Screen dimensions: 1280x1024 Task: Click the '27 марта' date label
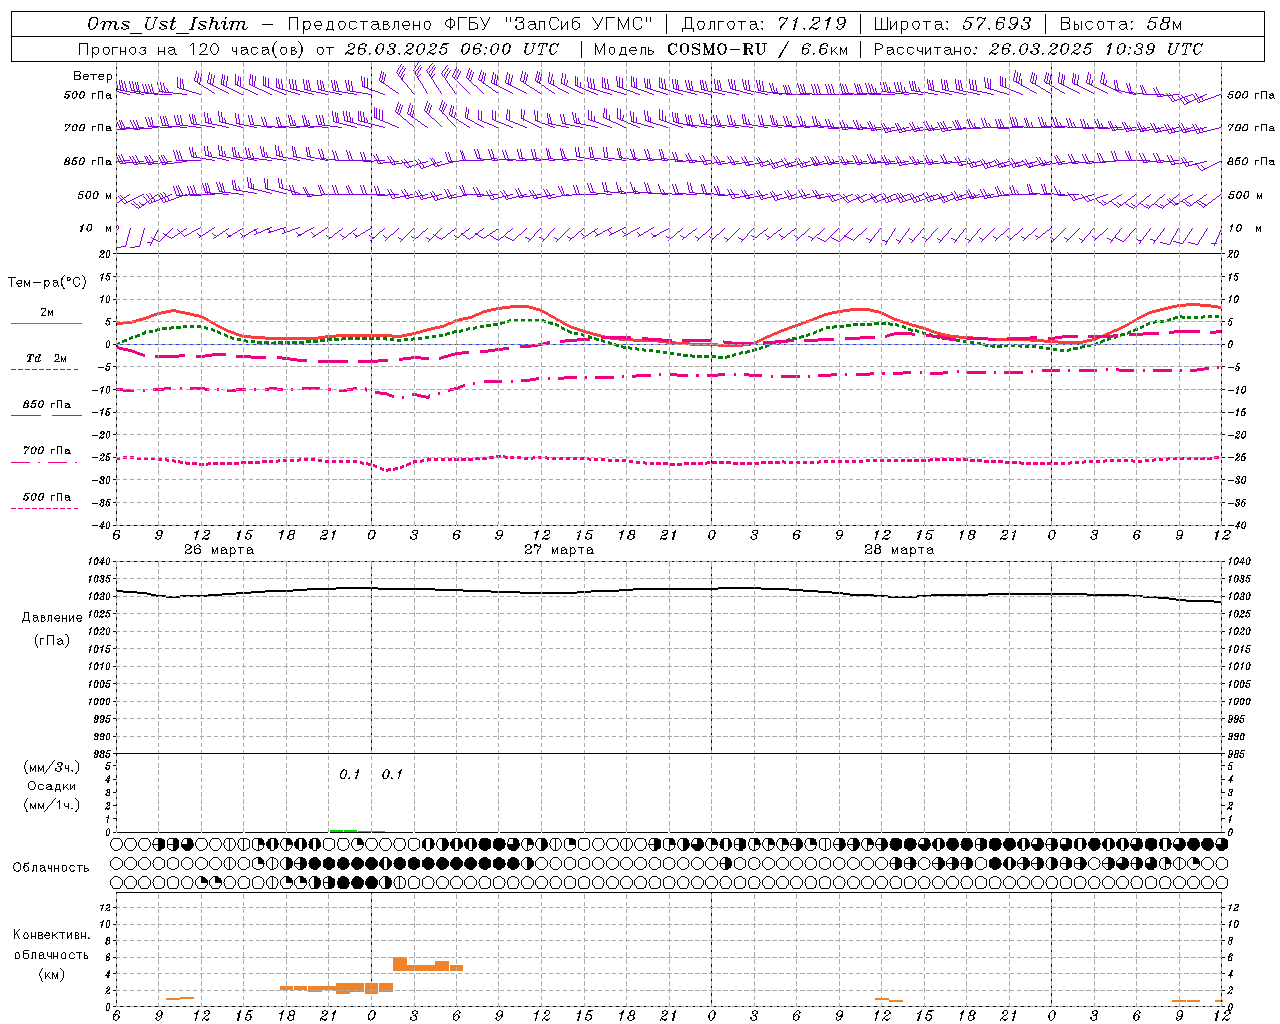tap(559, 550)
